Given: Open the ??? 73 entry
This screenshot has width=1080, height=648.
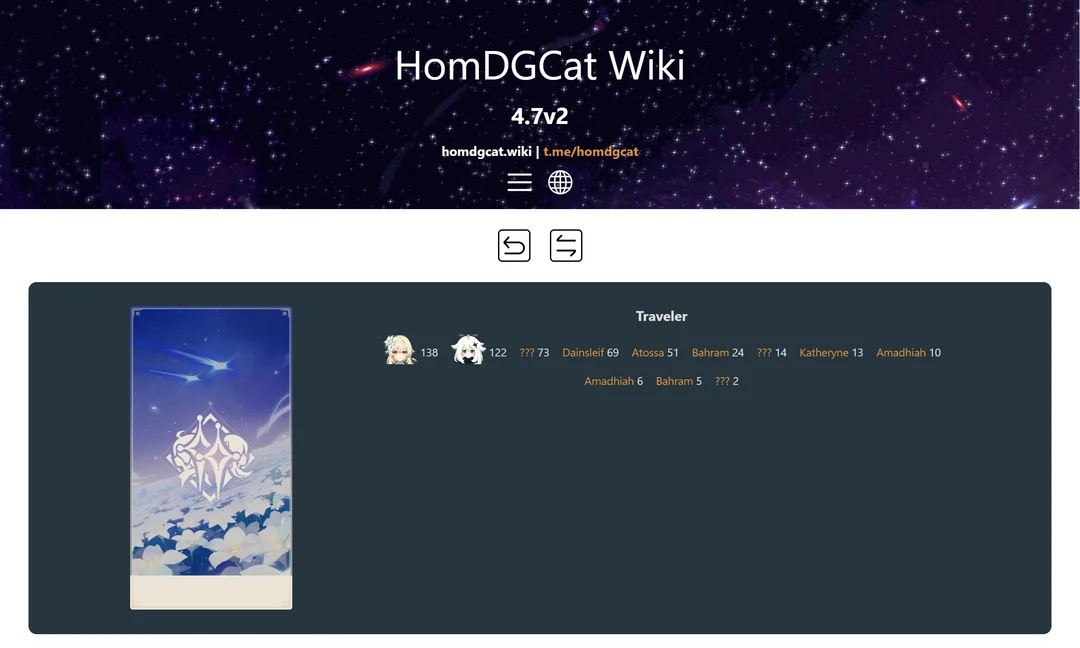Looking at the screenshot, I should [x=534, y=353].
